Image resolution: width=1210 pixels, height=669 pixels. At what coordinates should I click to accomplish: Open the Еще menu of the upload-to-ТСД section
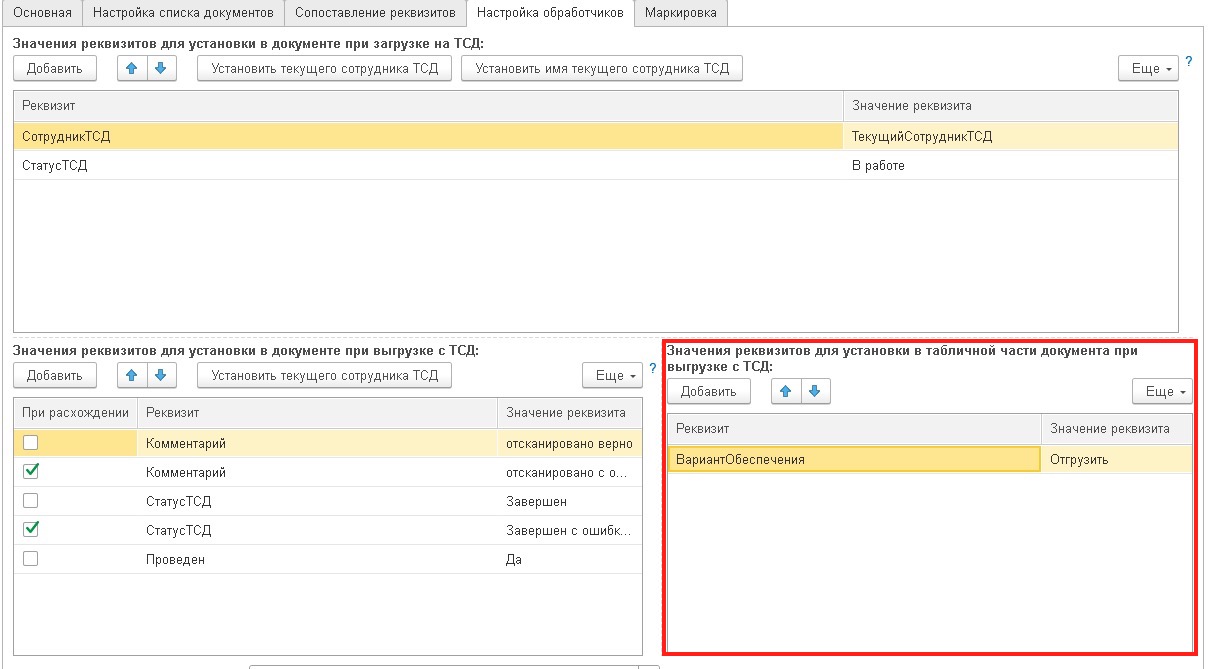[x=1148, y=68]
